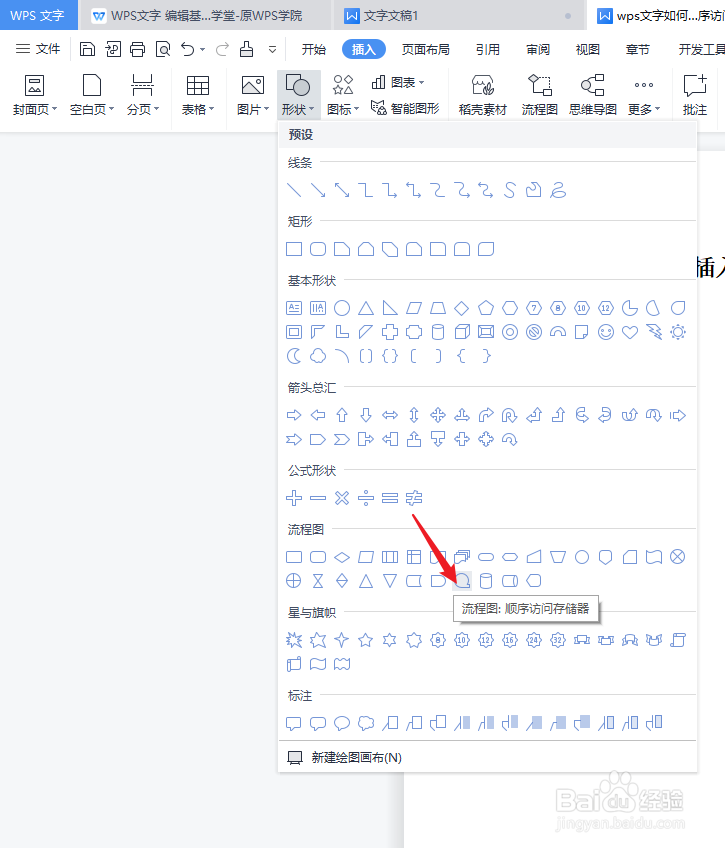Screen dimensions: 725x848
Task: Open the 审阅 ribbon tab
Action: pos(538,49)
